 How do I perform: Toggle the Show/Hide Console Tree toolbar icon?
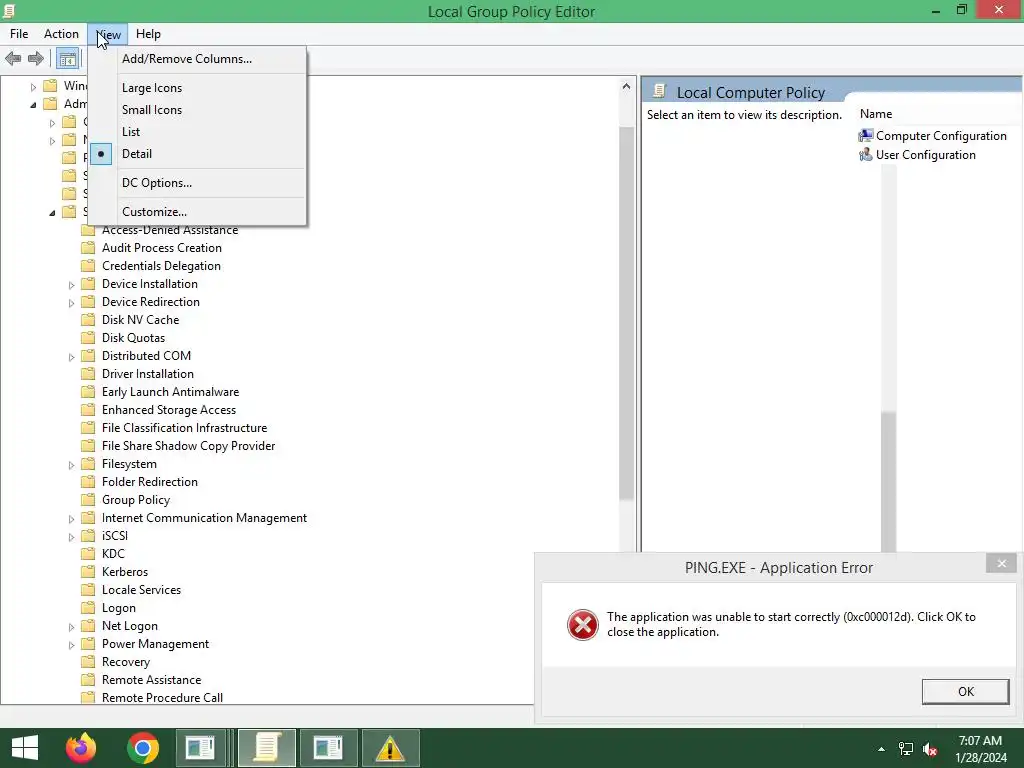click(x=67, y=59)
